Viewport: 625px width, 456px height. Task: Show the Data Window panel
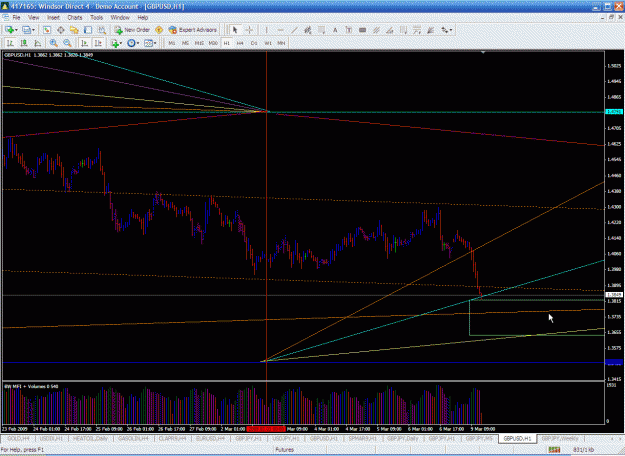click(61, 30)
